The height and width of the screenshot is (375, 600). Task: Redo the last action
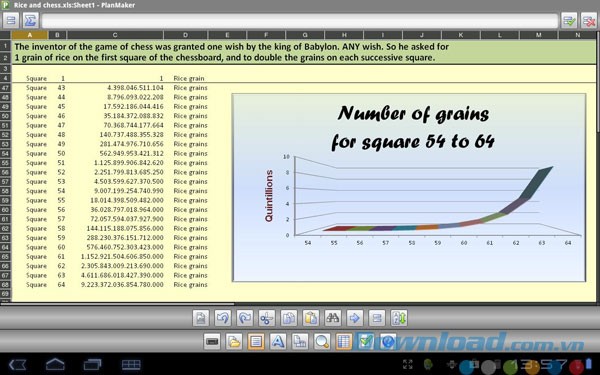click(x=245, y=318)
